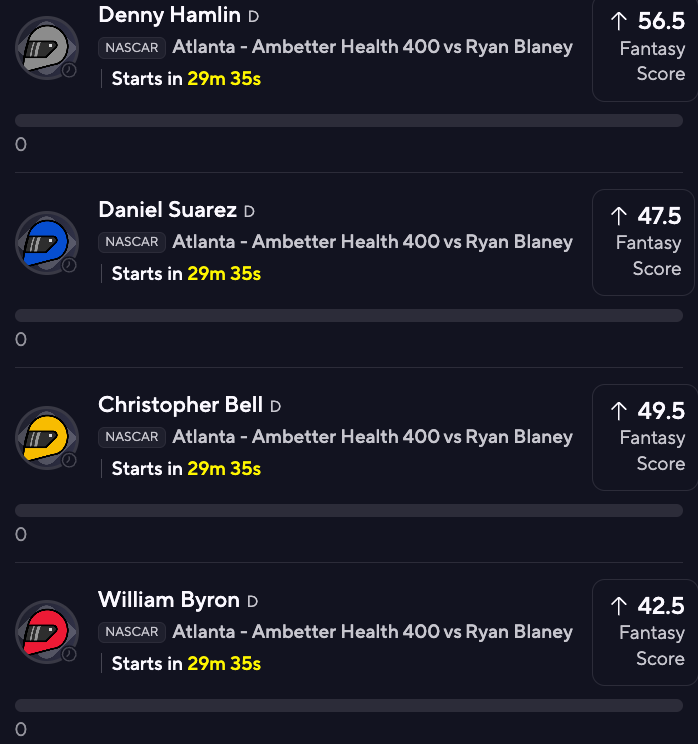Click Daniel Suarez's blue helmet icon

pos(47,242)
